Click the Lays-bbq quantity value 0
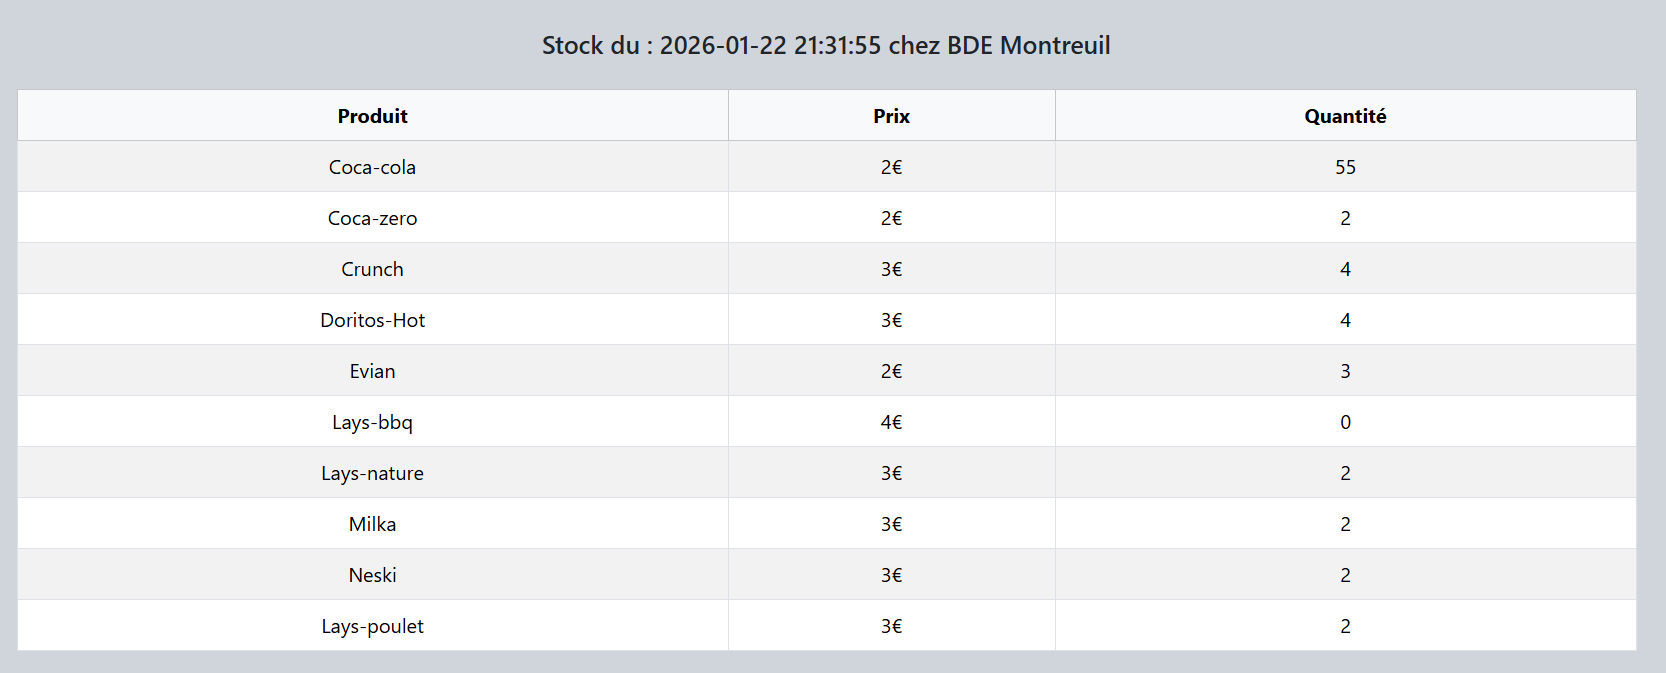Screen dimensions: 1666x673 [1345, 422]
